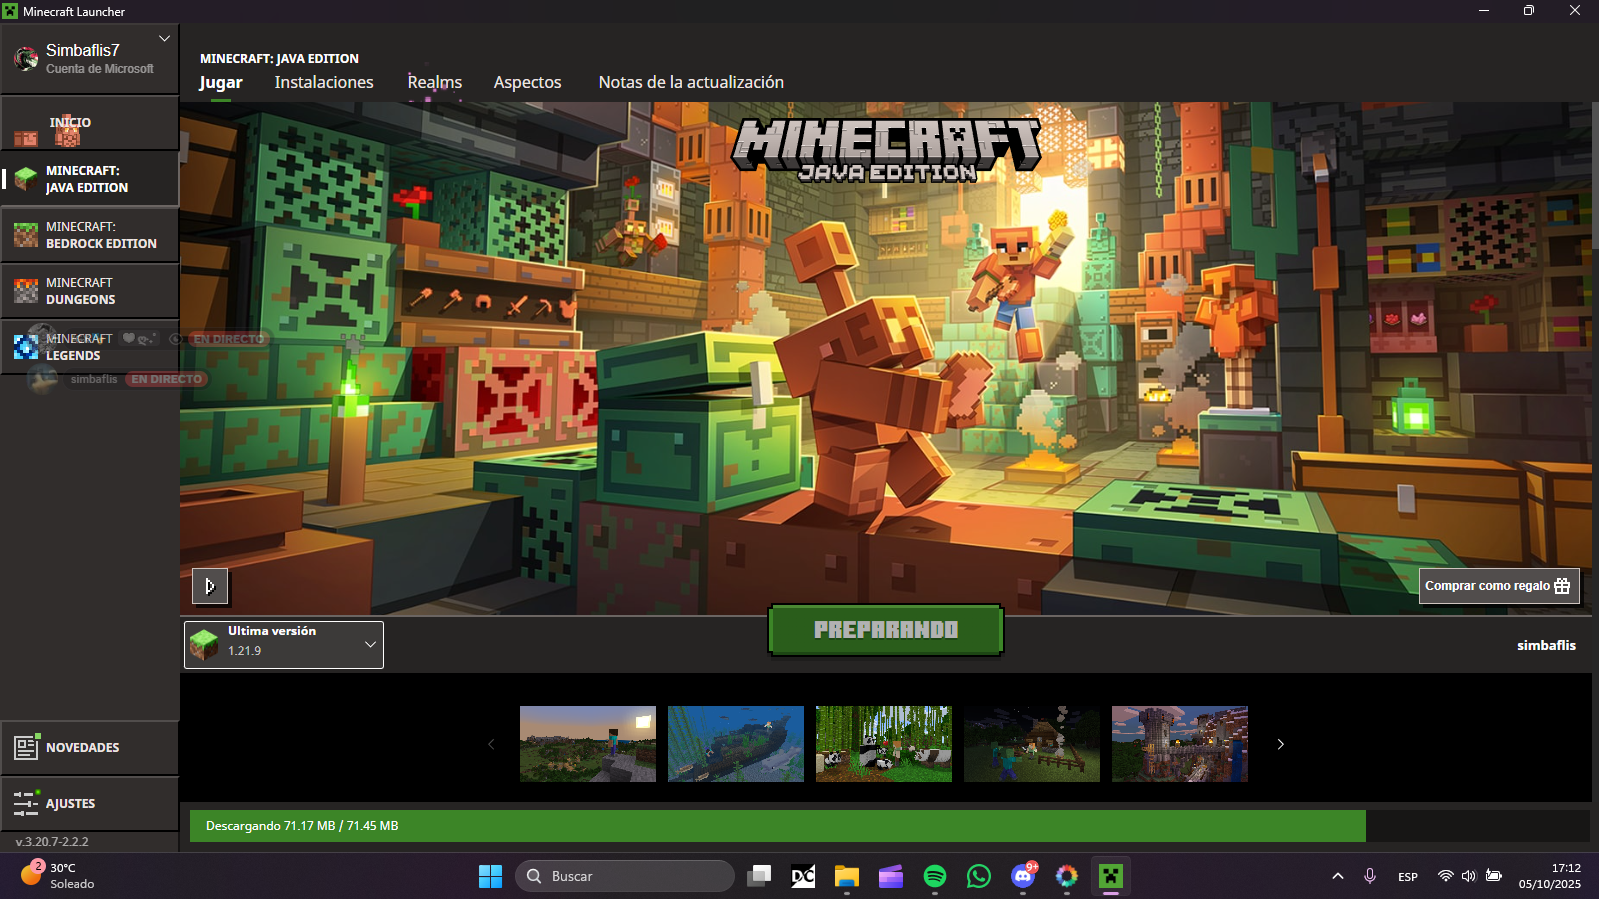Open Minecraft: Bedrock Edition from the sidebar

(x=90, y=235)
